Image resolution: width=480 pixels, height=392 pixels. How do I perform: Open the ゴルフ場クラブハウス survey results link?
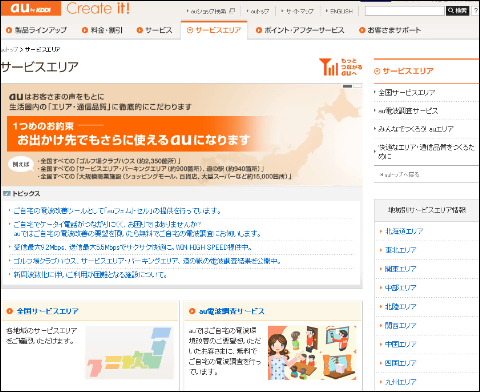[x=147, y=261]
